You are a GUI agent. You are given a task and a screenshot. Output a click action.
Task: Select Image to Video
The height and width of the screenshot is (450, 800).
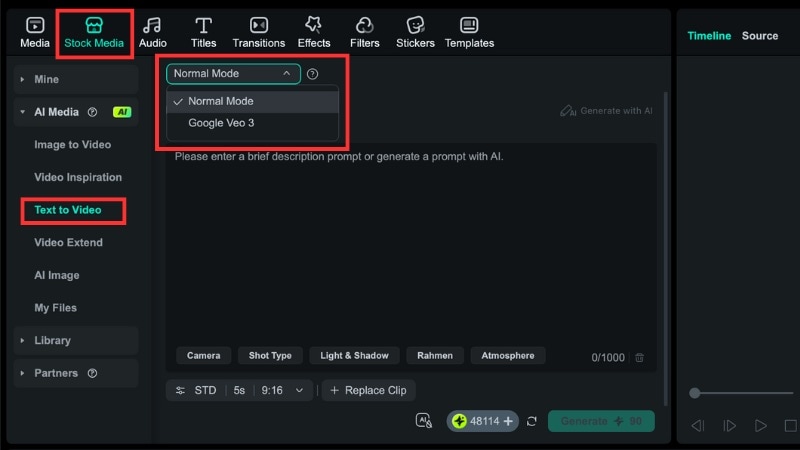click(72, 144)
